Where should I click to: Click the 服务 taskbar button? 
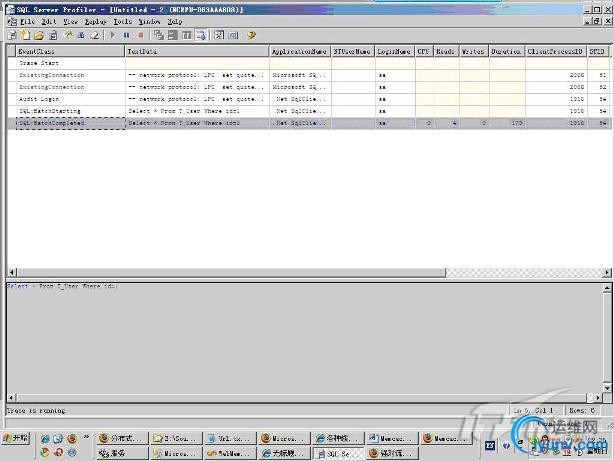coord(123,454)
